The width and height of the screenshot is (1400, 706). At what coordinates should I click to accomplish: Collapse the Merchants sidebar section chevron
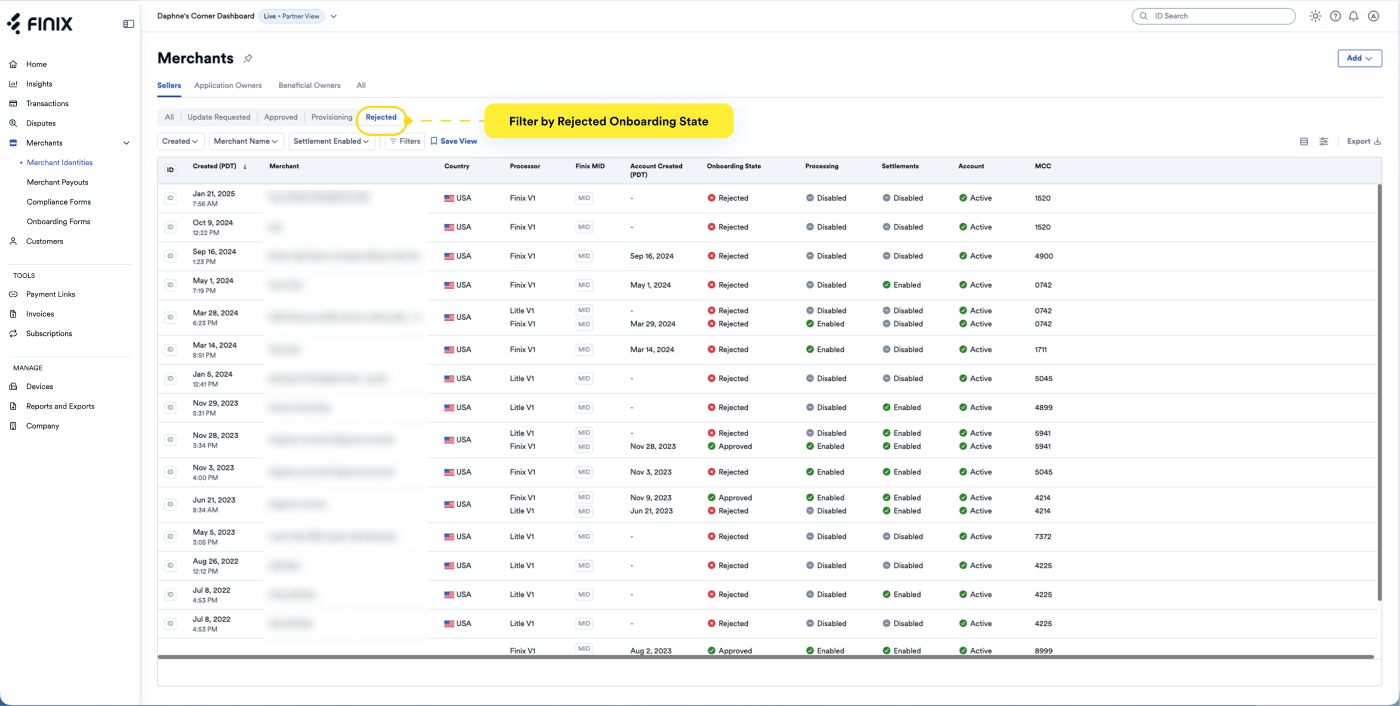tap(126, 143)
